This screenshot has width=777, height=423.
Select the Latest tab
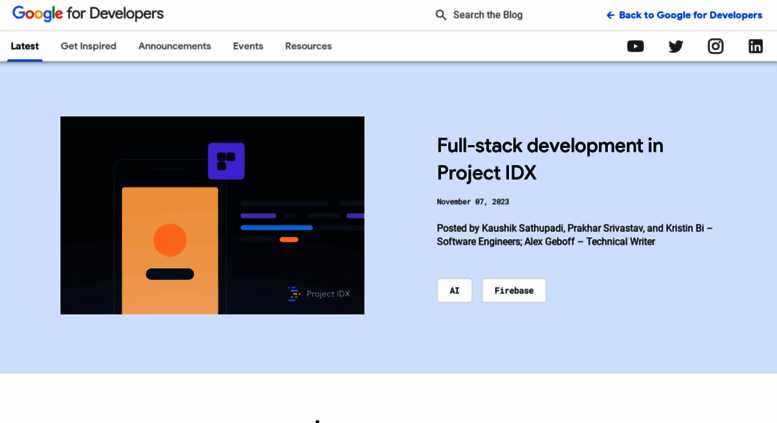click(25, 46)
